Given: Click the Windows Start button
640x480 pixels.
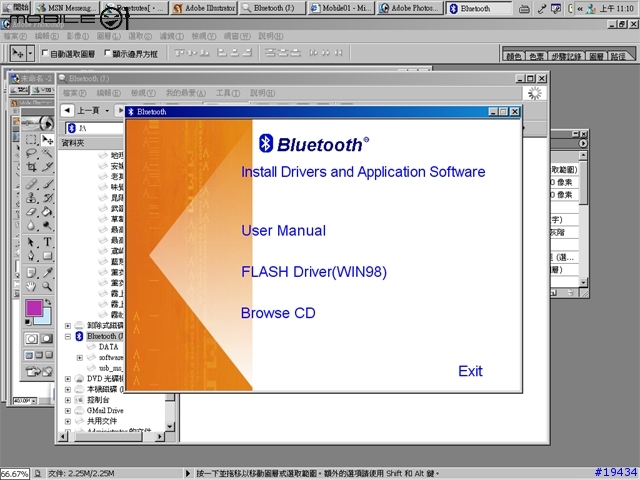Looking at the screenshot, I should [15, 7].
